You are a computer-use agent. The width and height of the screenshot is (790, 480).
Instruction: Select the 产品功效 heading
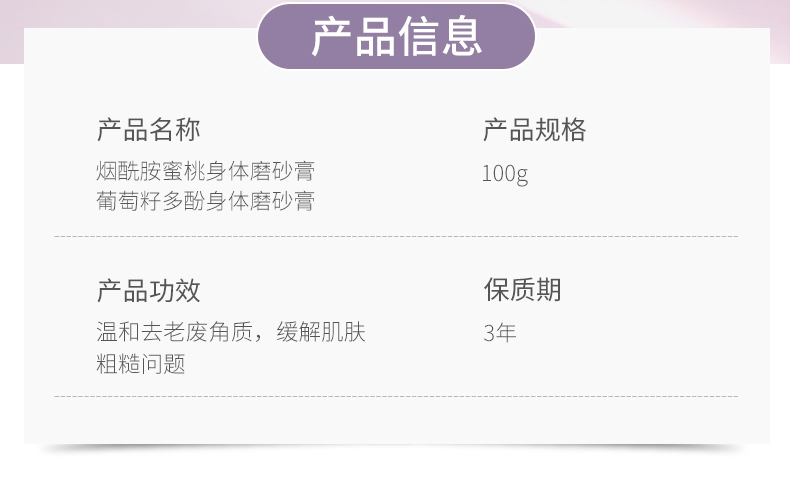[x=148, y=291]
